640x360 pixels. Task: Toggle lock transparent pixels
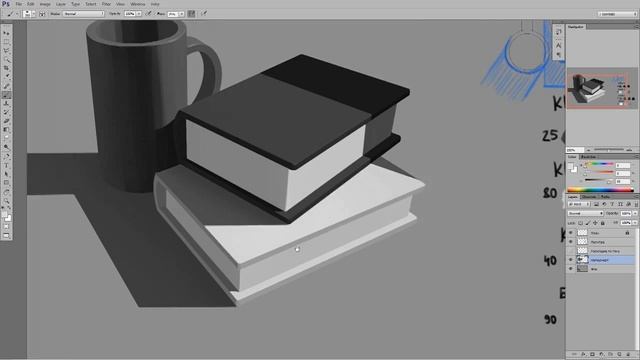tap(580, 223)
